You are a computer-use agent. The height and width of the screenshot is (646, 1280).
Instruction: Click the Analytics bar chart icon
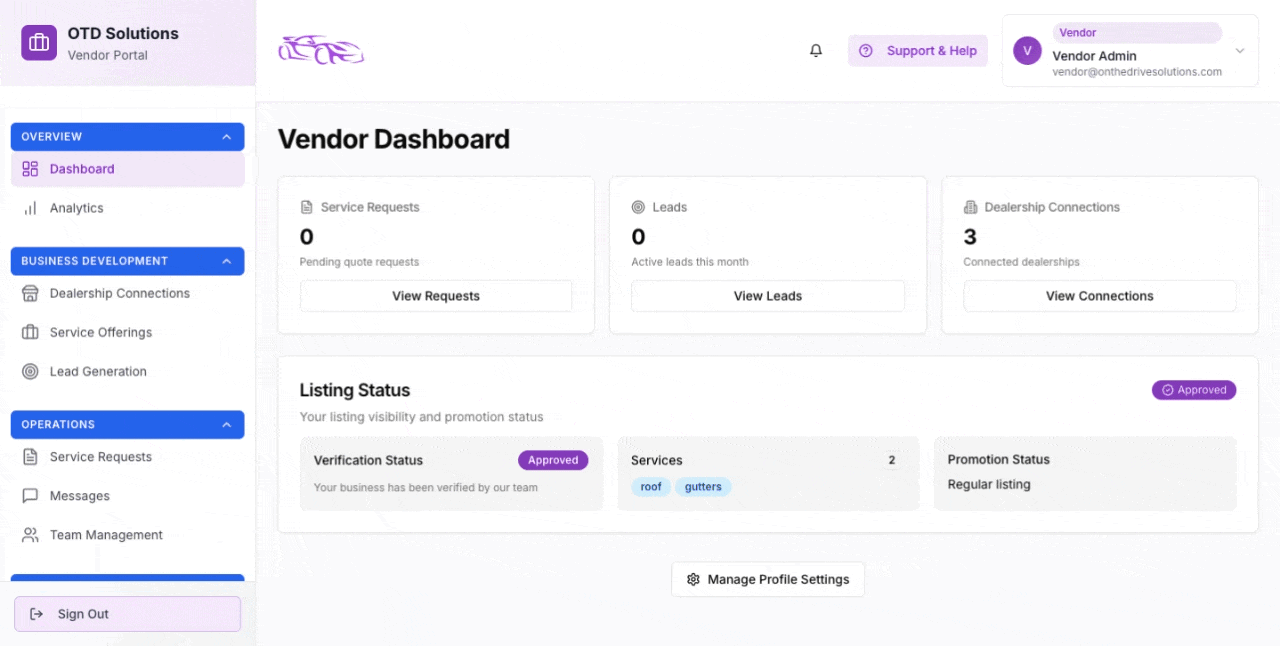pyautogui.click(x=30, y=208)
